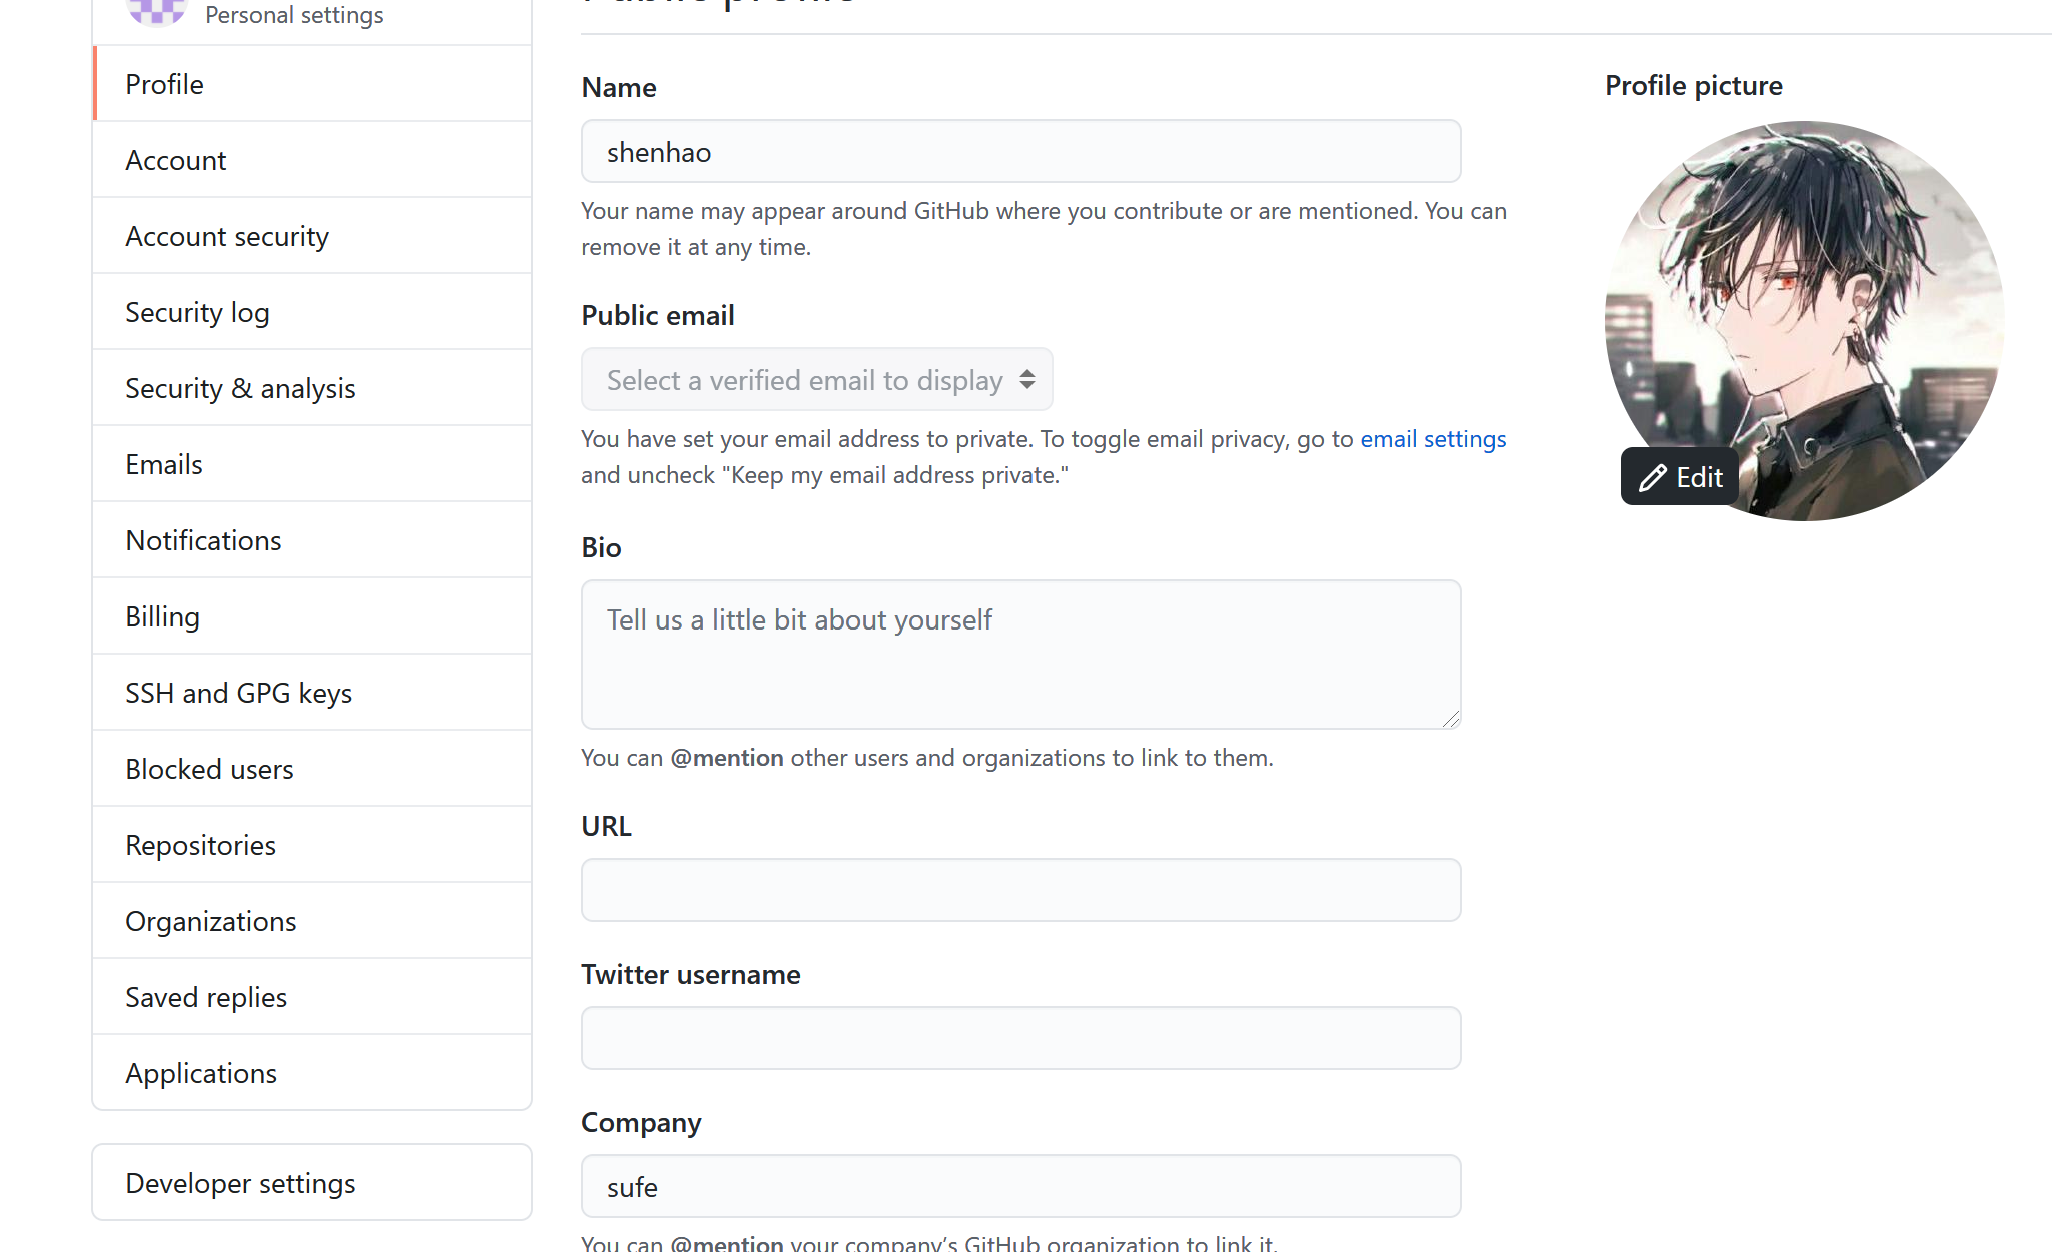The width and height of the screenshot is (2056, 1252).
Task: Click the Personal settings avatar icon
Action: coord(156,12)
